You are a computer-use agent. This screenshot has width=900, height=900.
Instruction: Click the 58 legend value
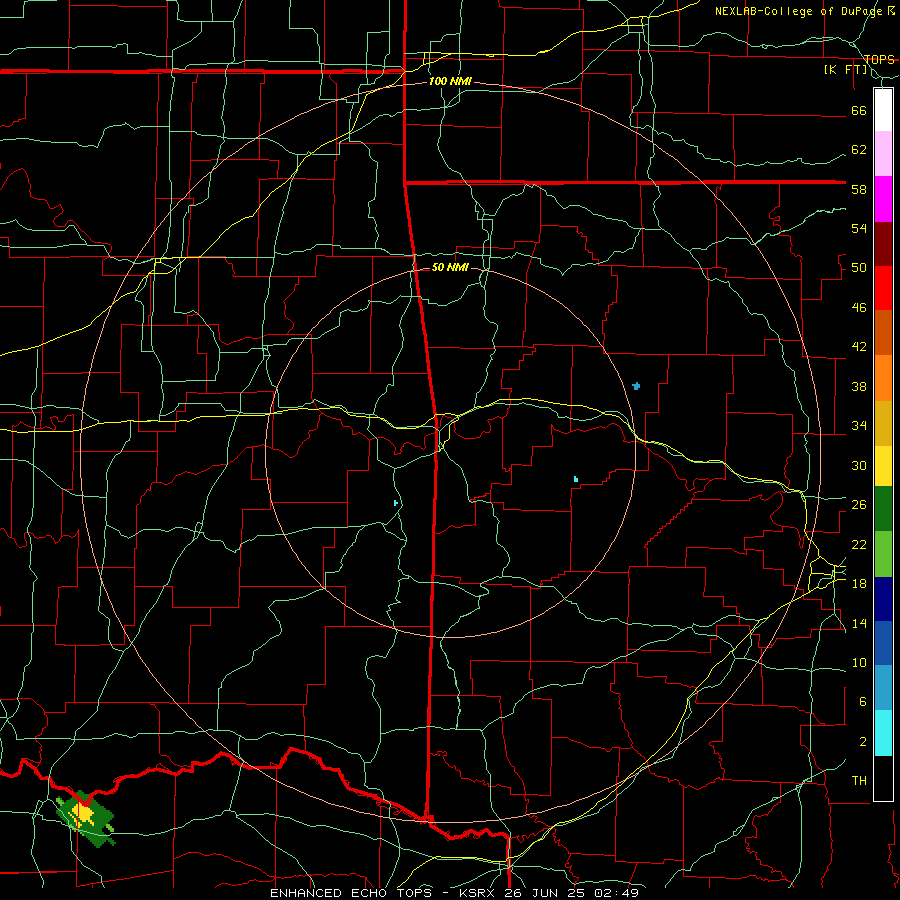[859, 189]
